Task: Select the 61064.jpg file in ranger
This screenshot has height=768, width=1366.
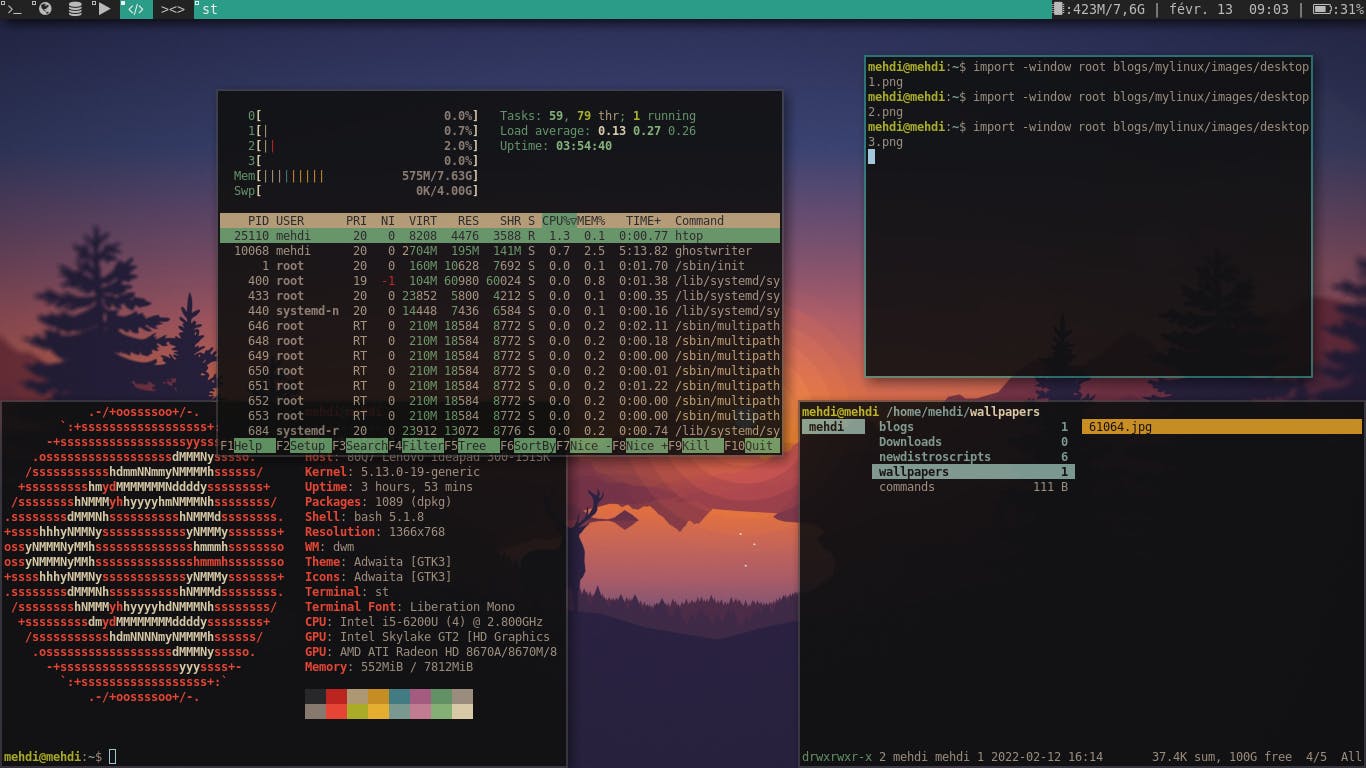Action: 1221,427
